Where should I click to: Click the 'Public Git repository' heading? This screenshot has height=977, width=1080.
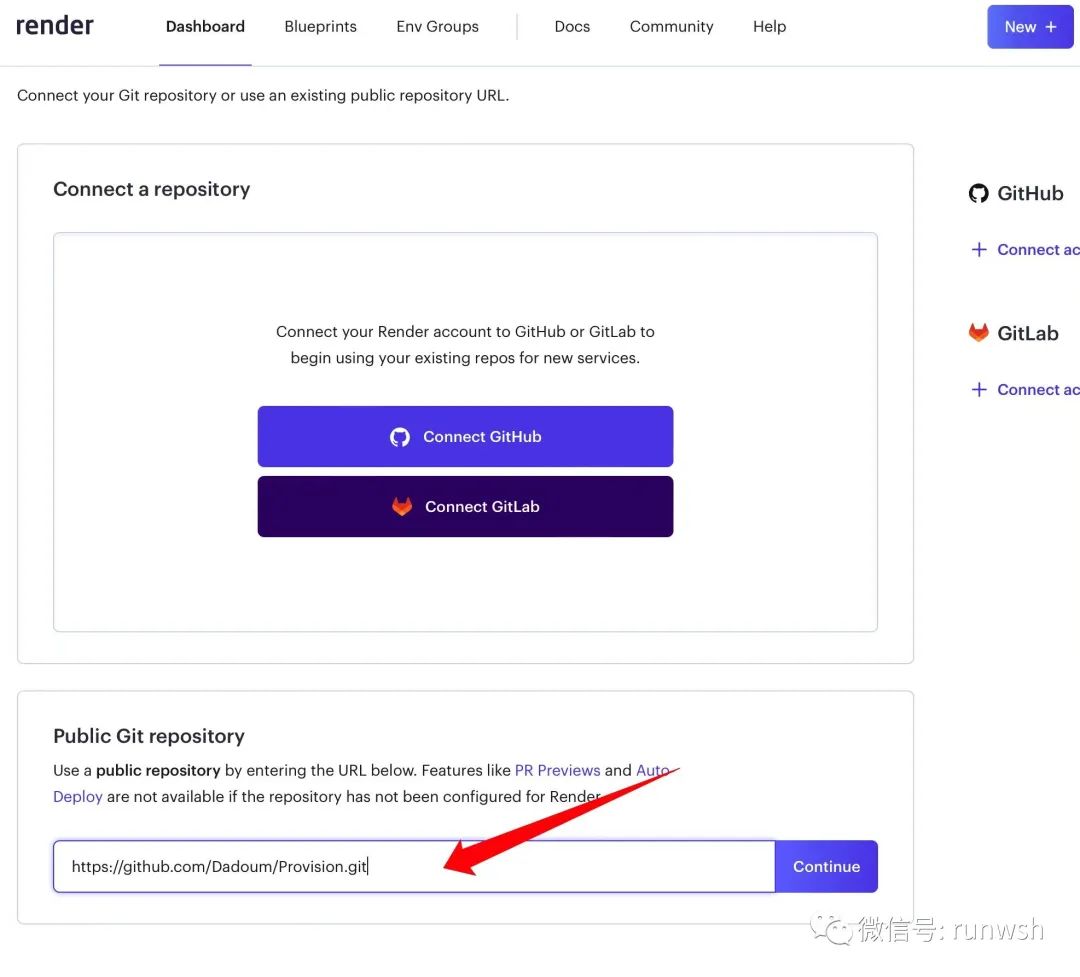pyautogui.click(x=149, y=736)
